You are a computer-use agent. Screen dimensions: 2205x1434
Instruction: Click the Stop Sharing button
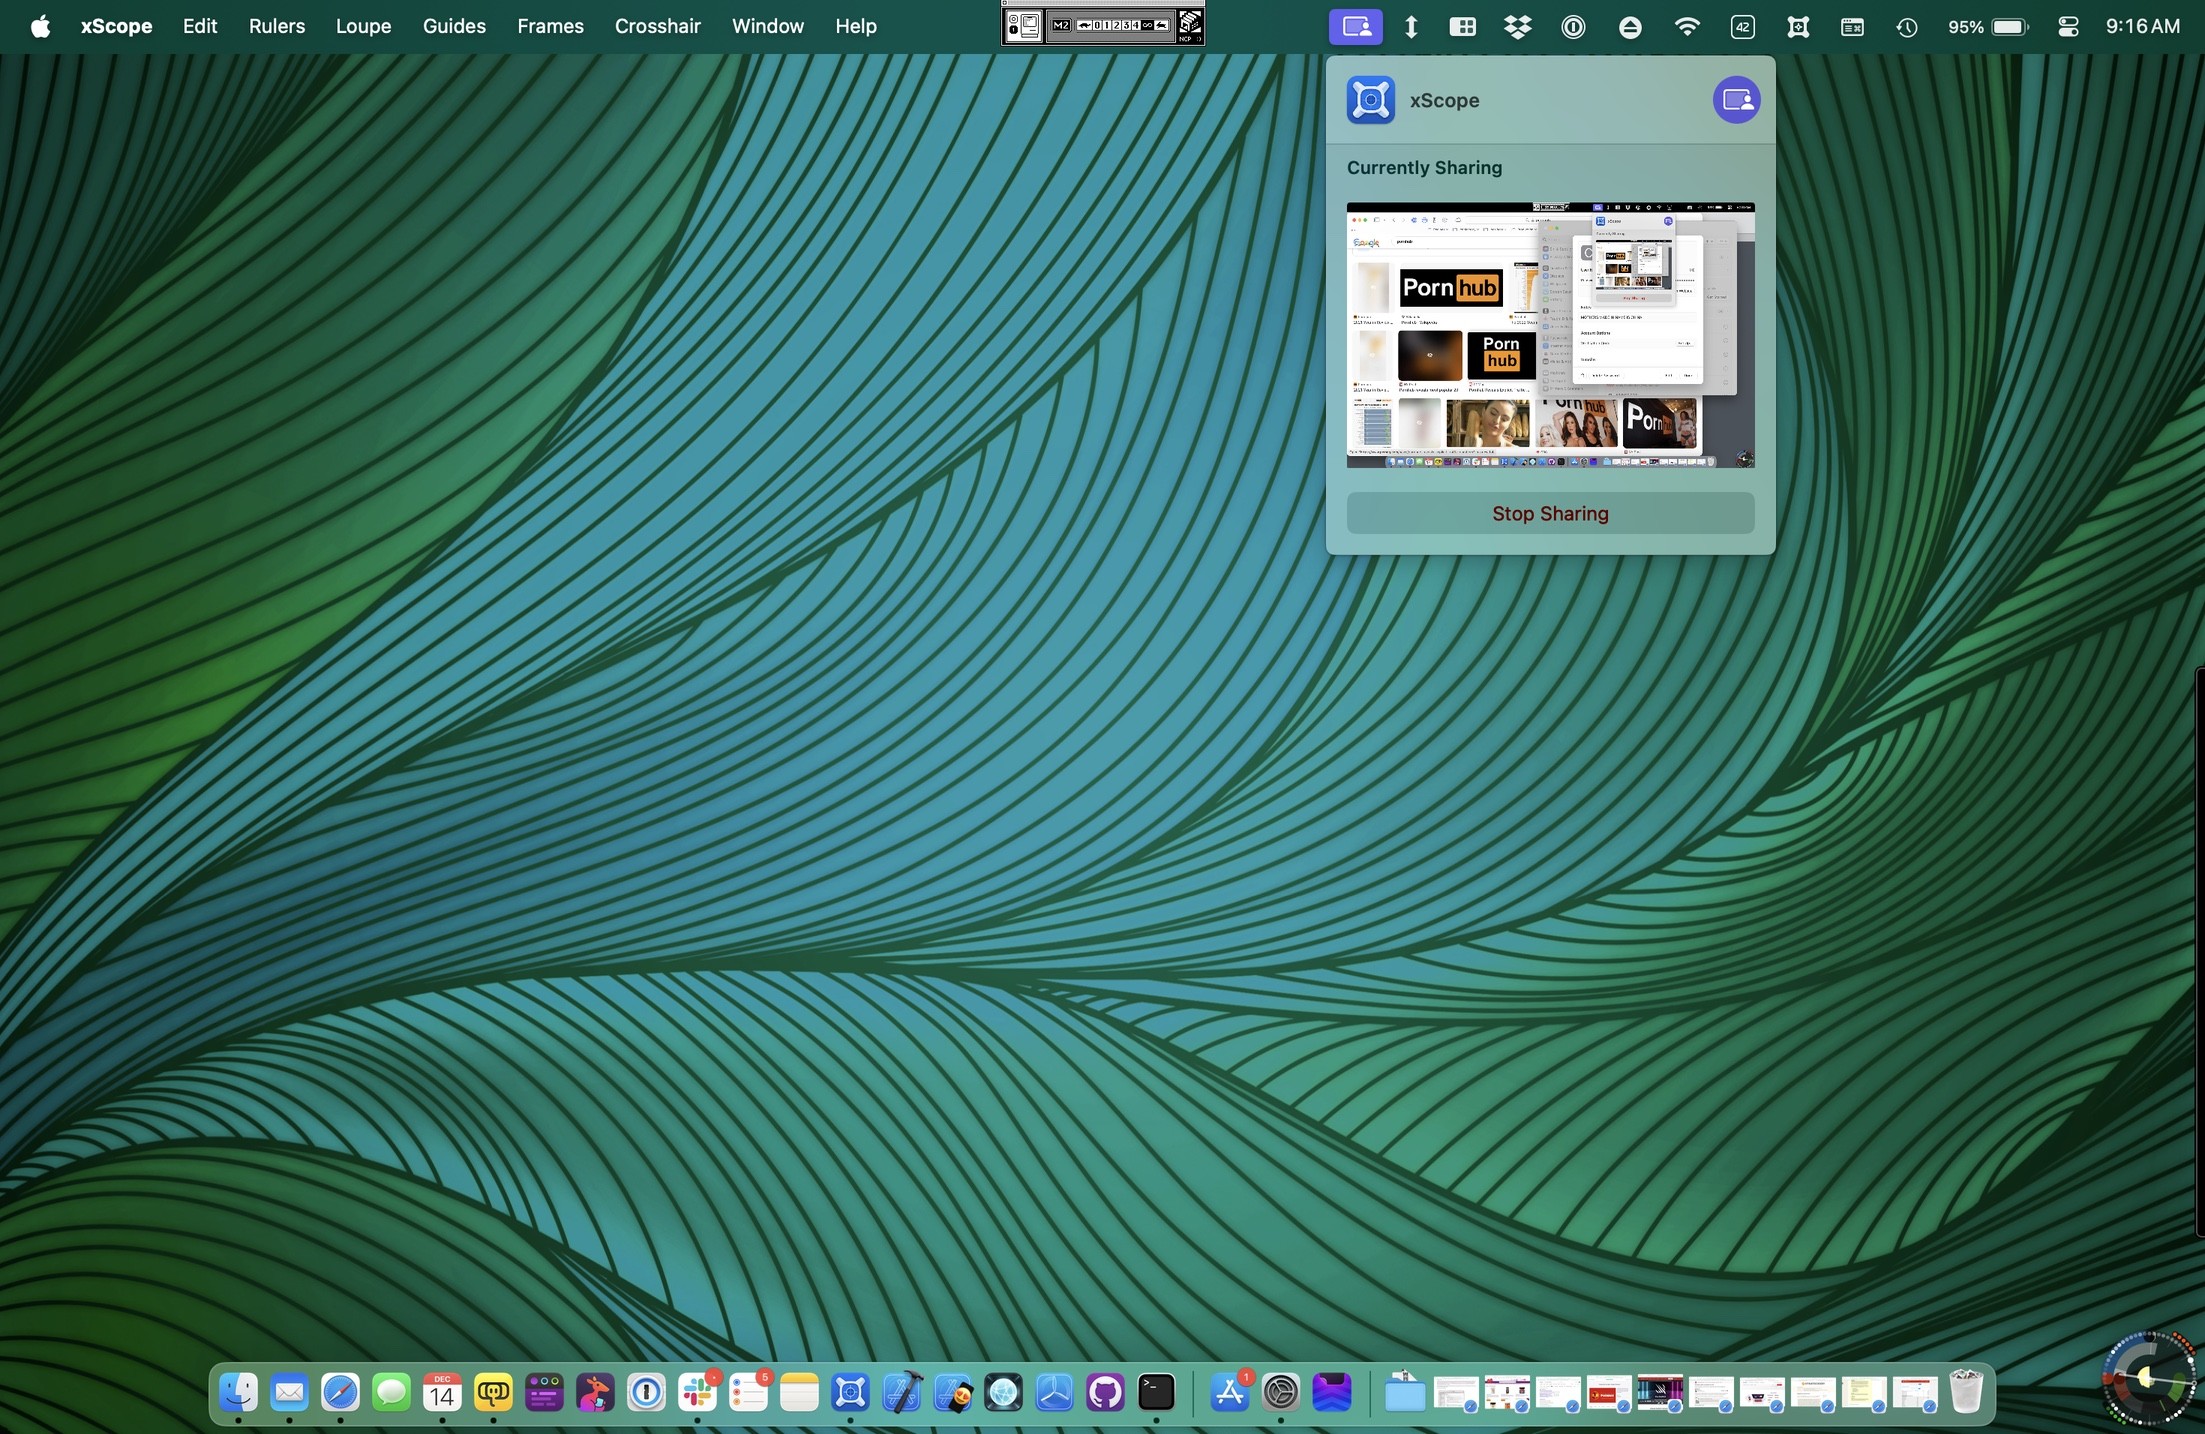coord(1550,513)
